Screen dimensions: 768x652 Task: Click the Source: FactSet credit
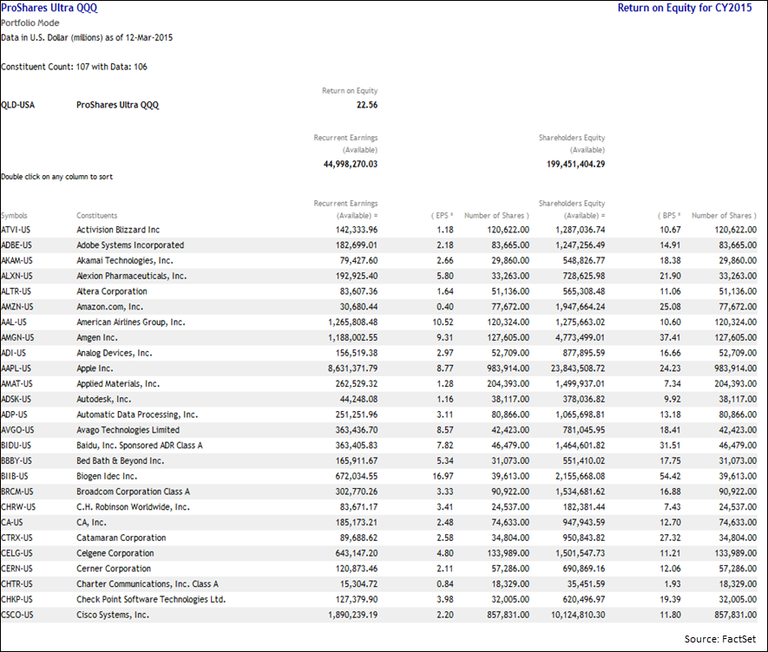pos(720,639)
